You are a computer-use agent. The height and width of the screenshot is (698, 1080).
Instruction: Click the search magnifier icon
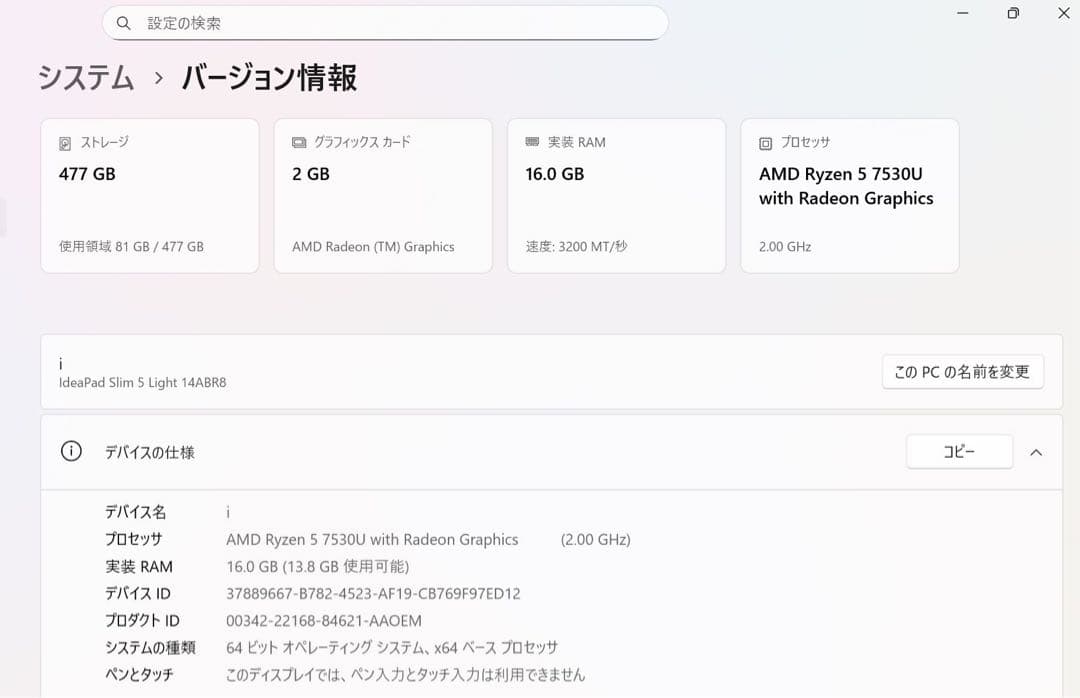(123, 22)
